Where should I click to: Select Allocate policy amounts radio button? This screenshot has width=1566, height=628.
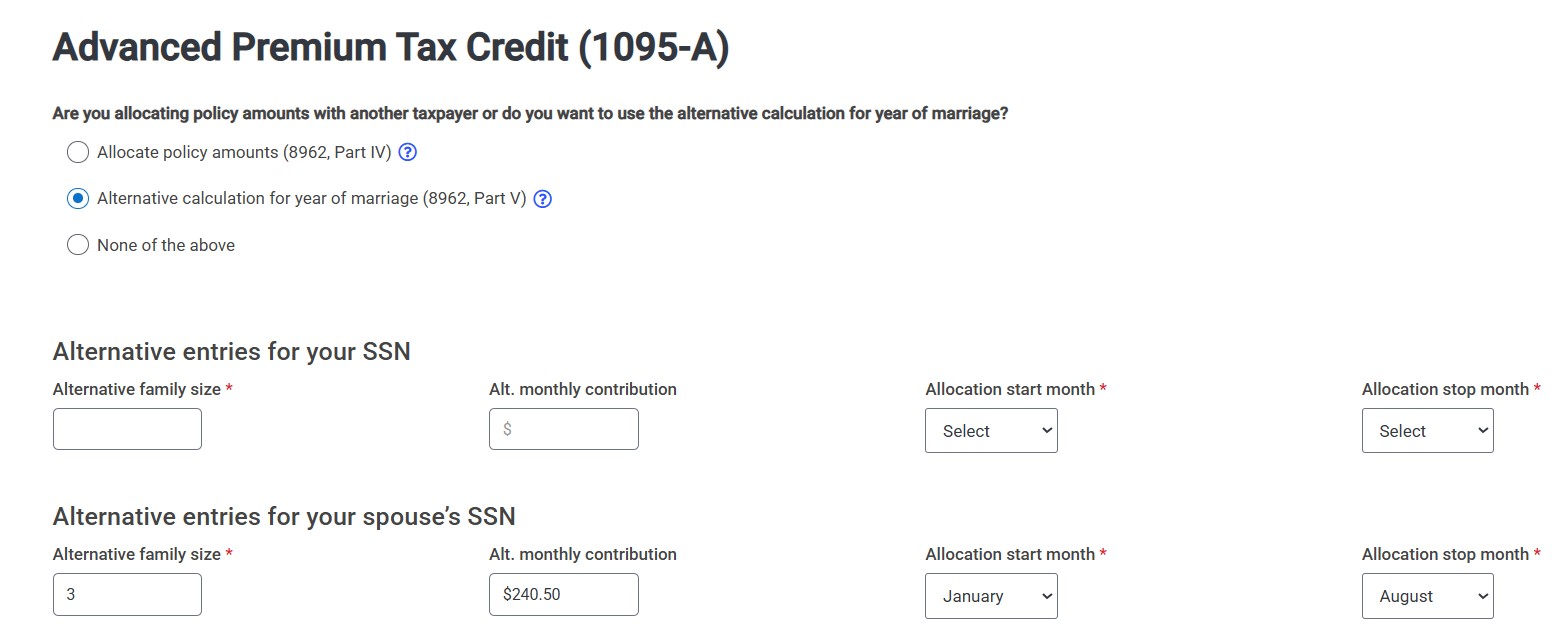(78, 153)
